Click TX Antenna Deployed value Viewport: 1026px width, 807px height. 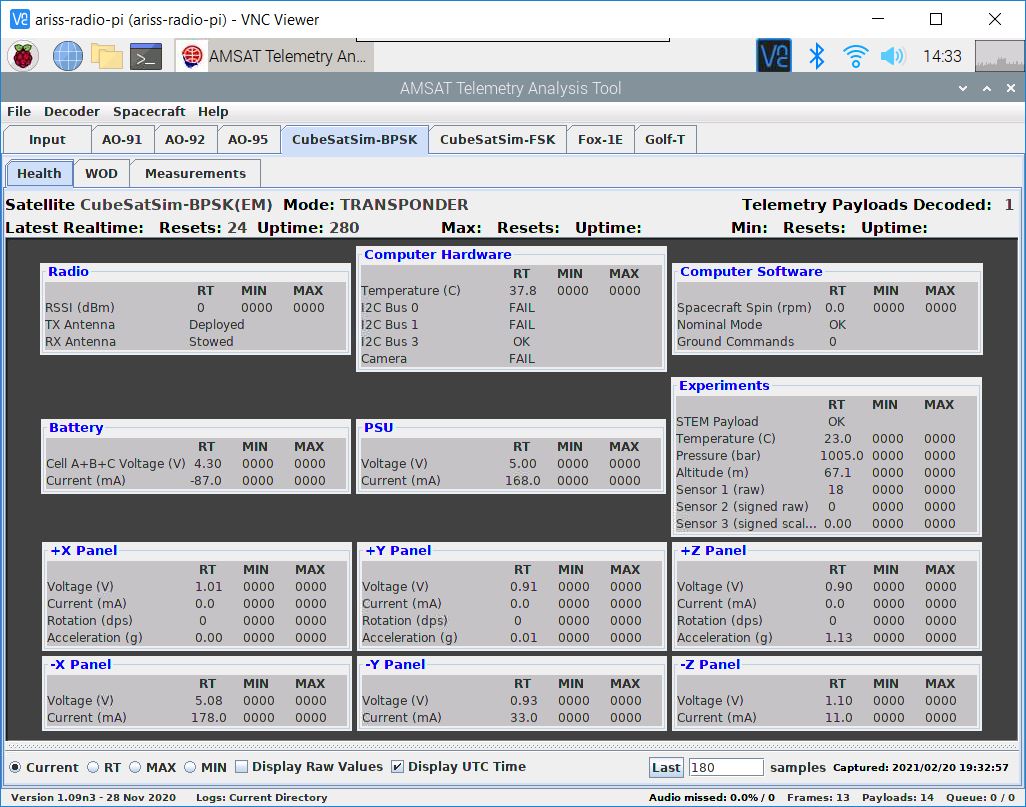[217, 325]
